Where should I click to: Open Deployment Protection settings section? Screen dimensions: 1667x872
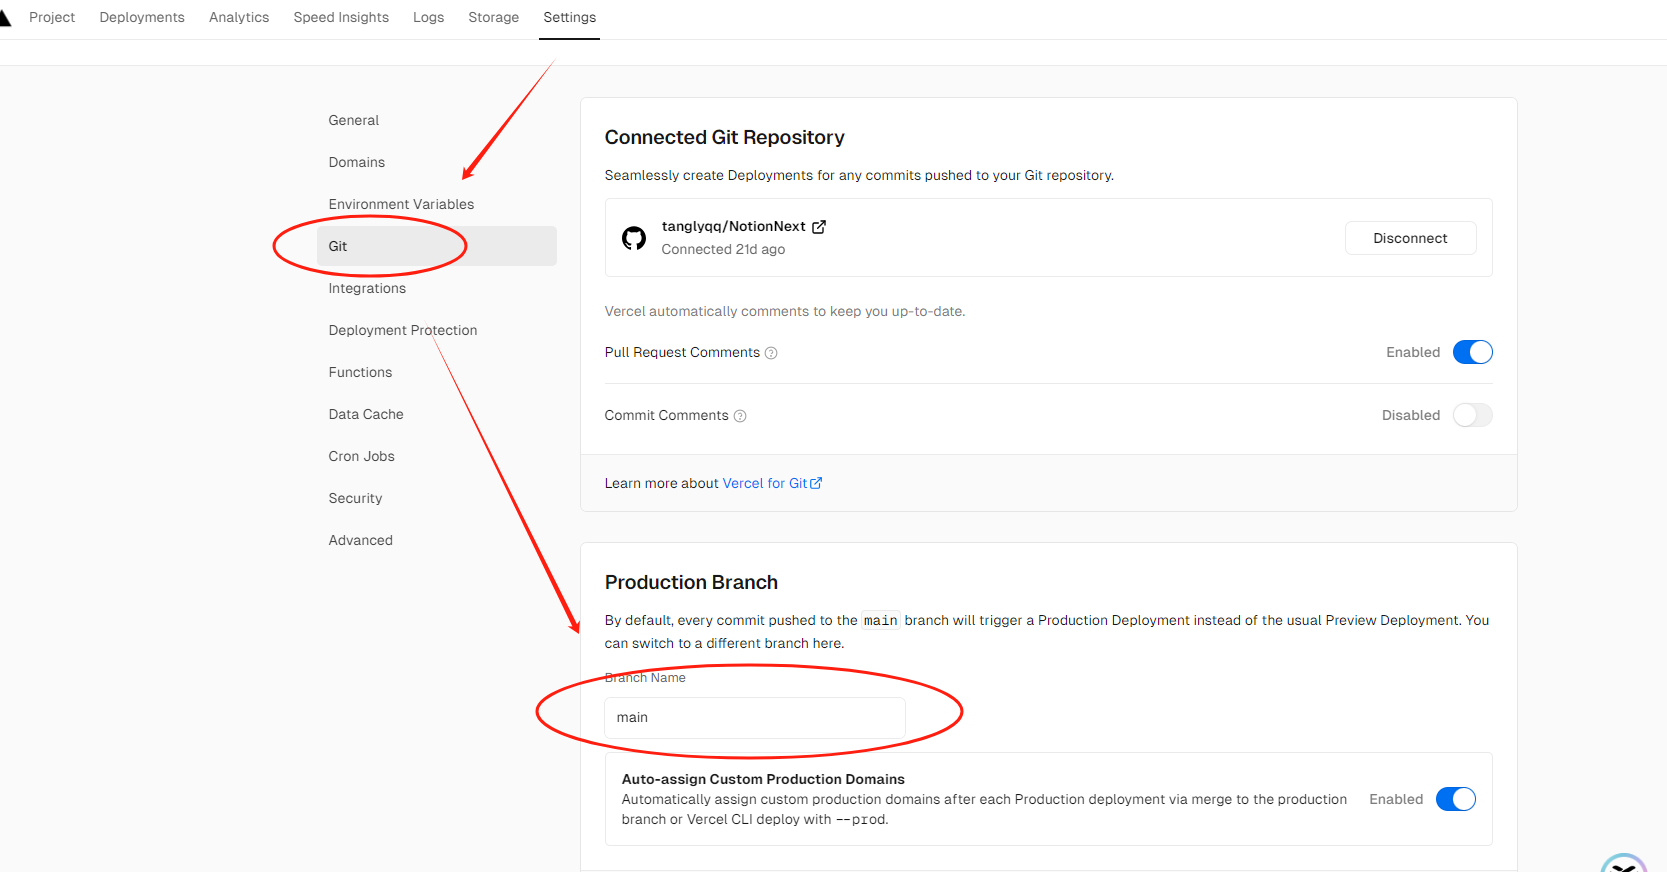tap(403, 330)
